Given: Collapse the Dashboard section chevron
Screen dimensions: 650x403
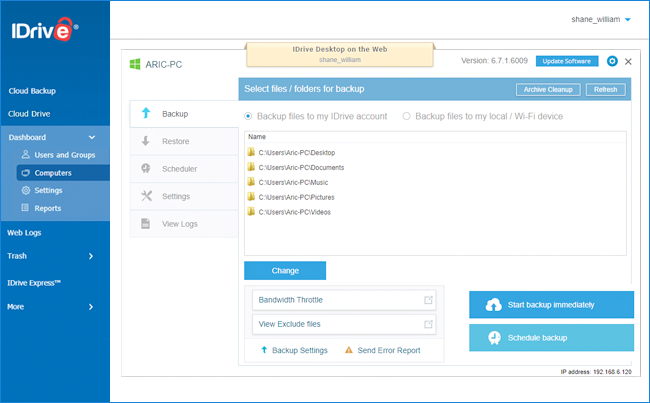Looking at the screenshot, I should (92, 137).
